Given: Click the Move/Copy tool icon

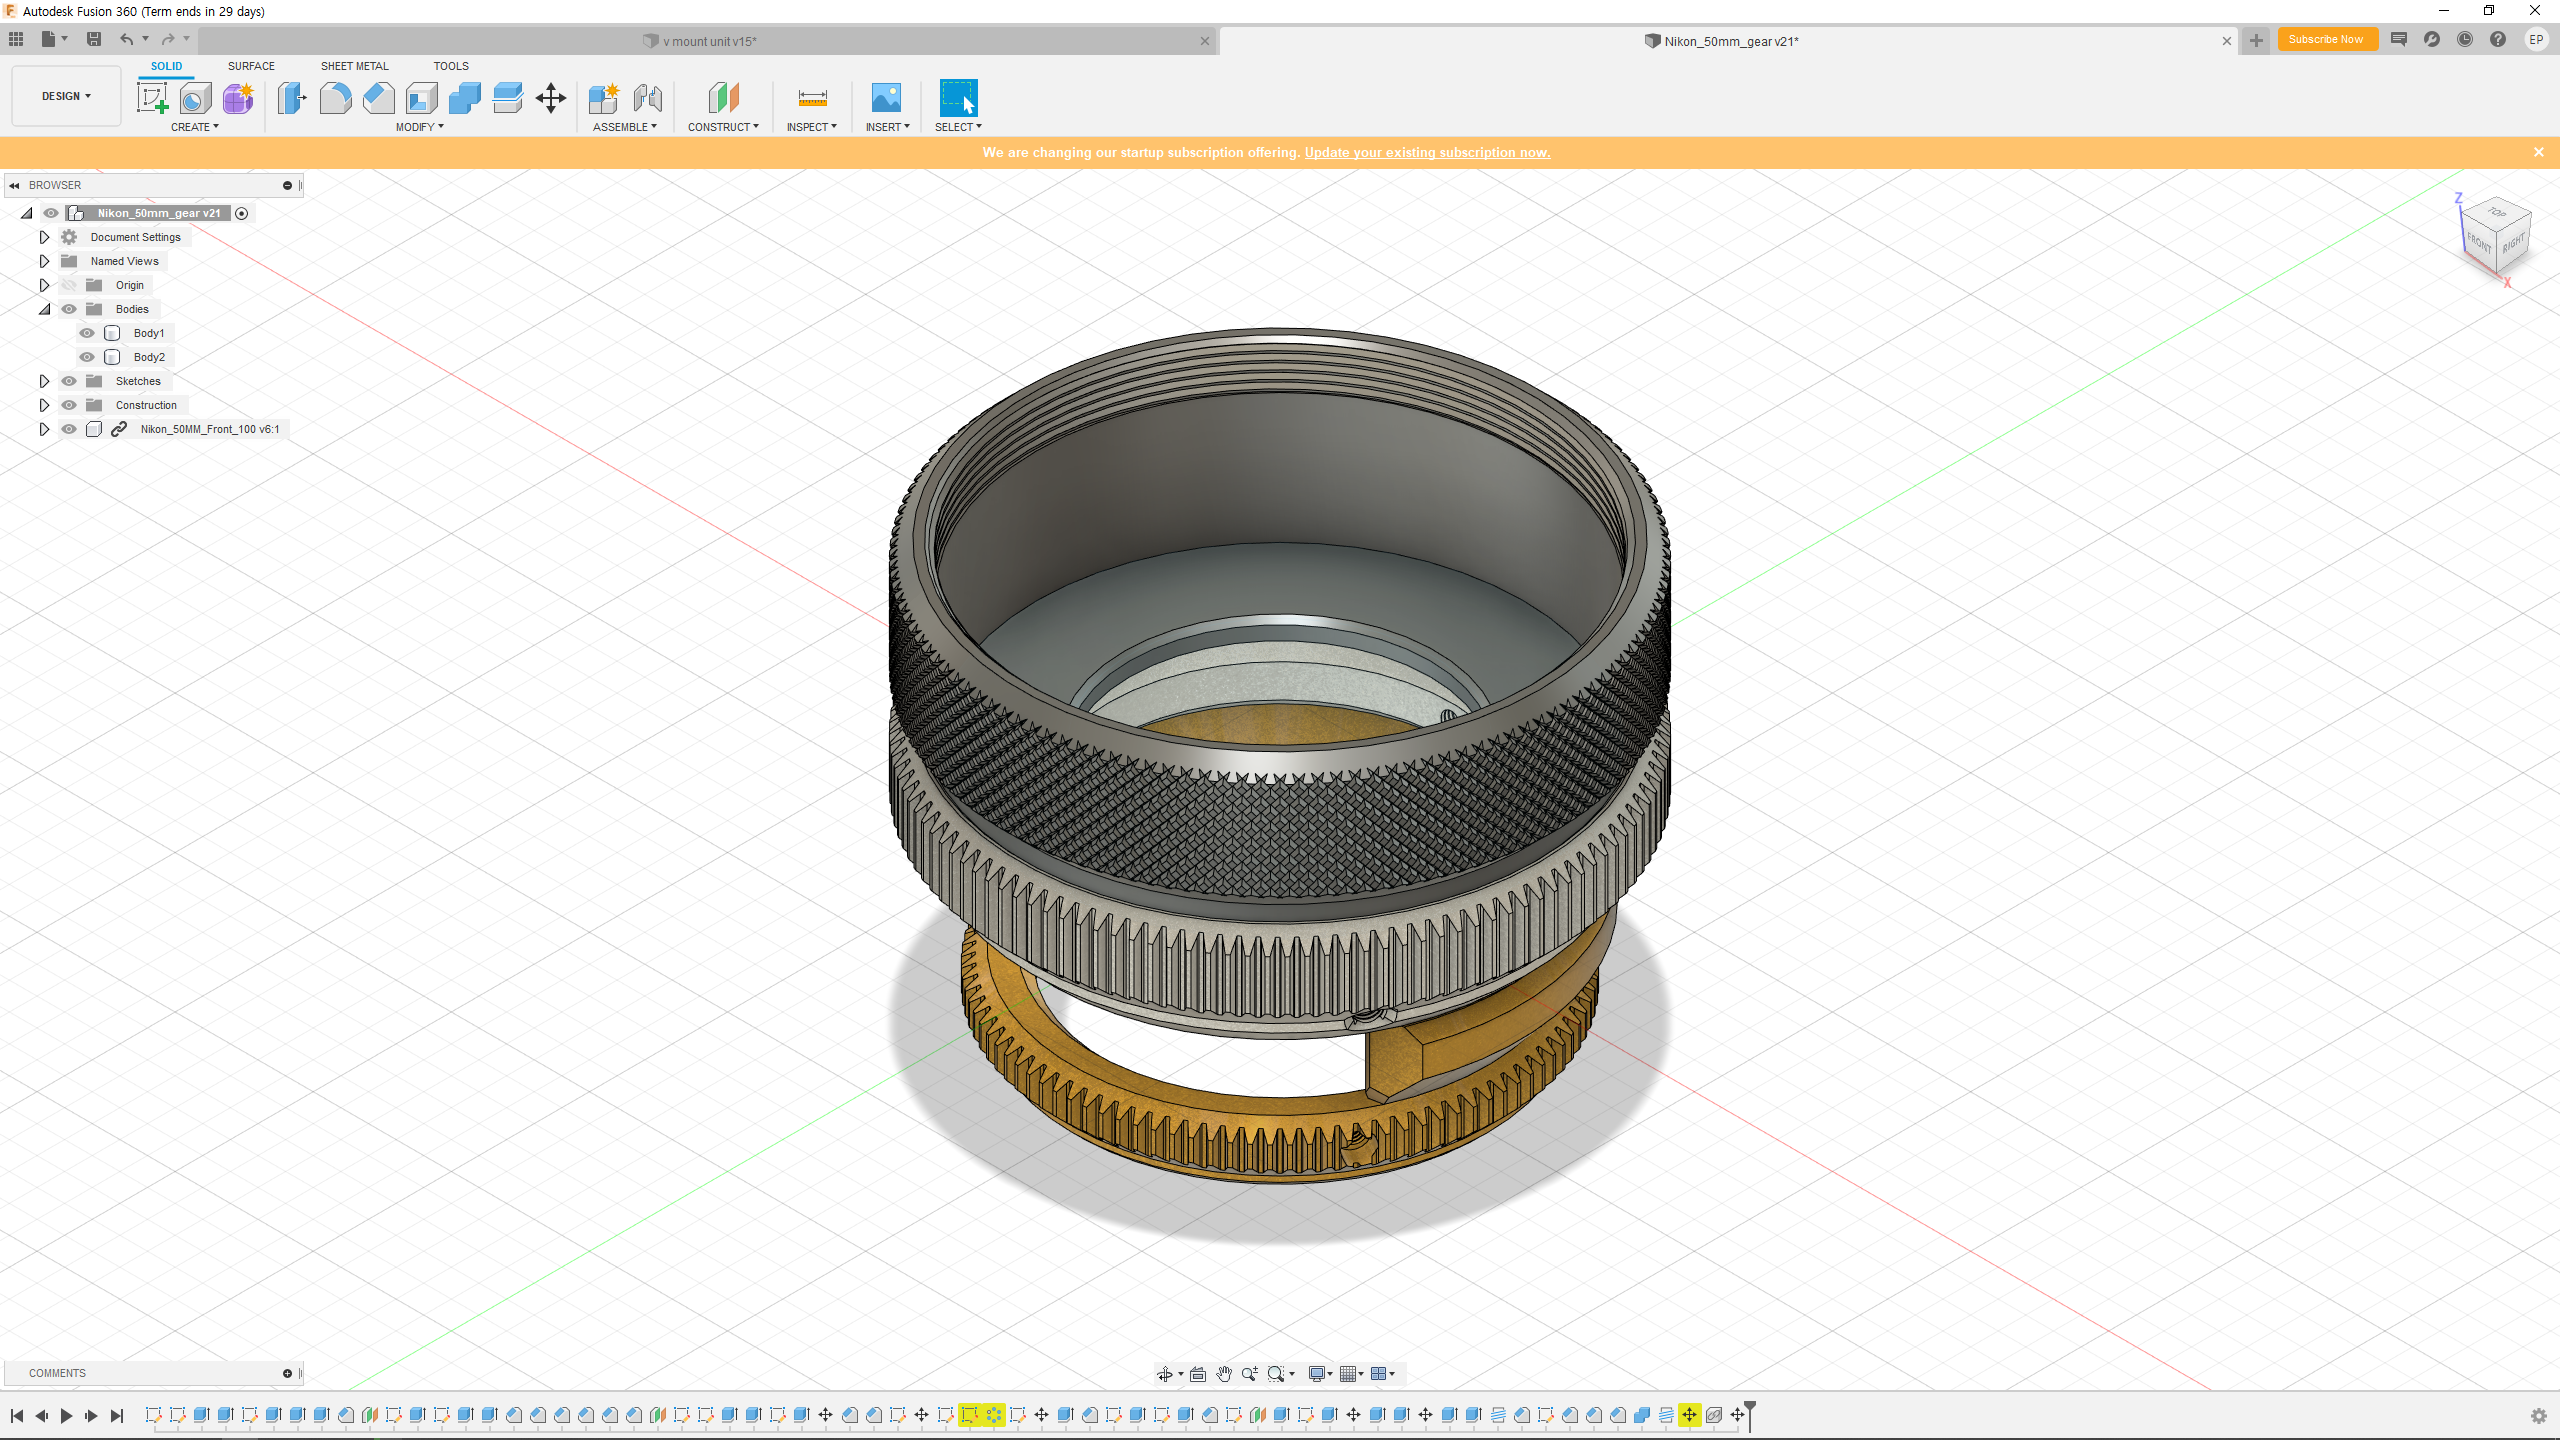Looking at the screenshot, I should point(551,98).
